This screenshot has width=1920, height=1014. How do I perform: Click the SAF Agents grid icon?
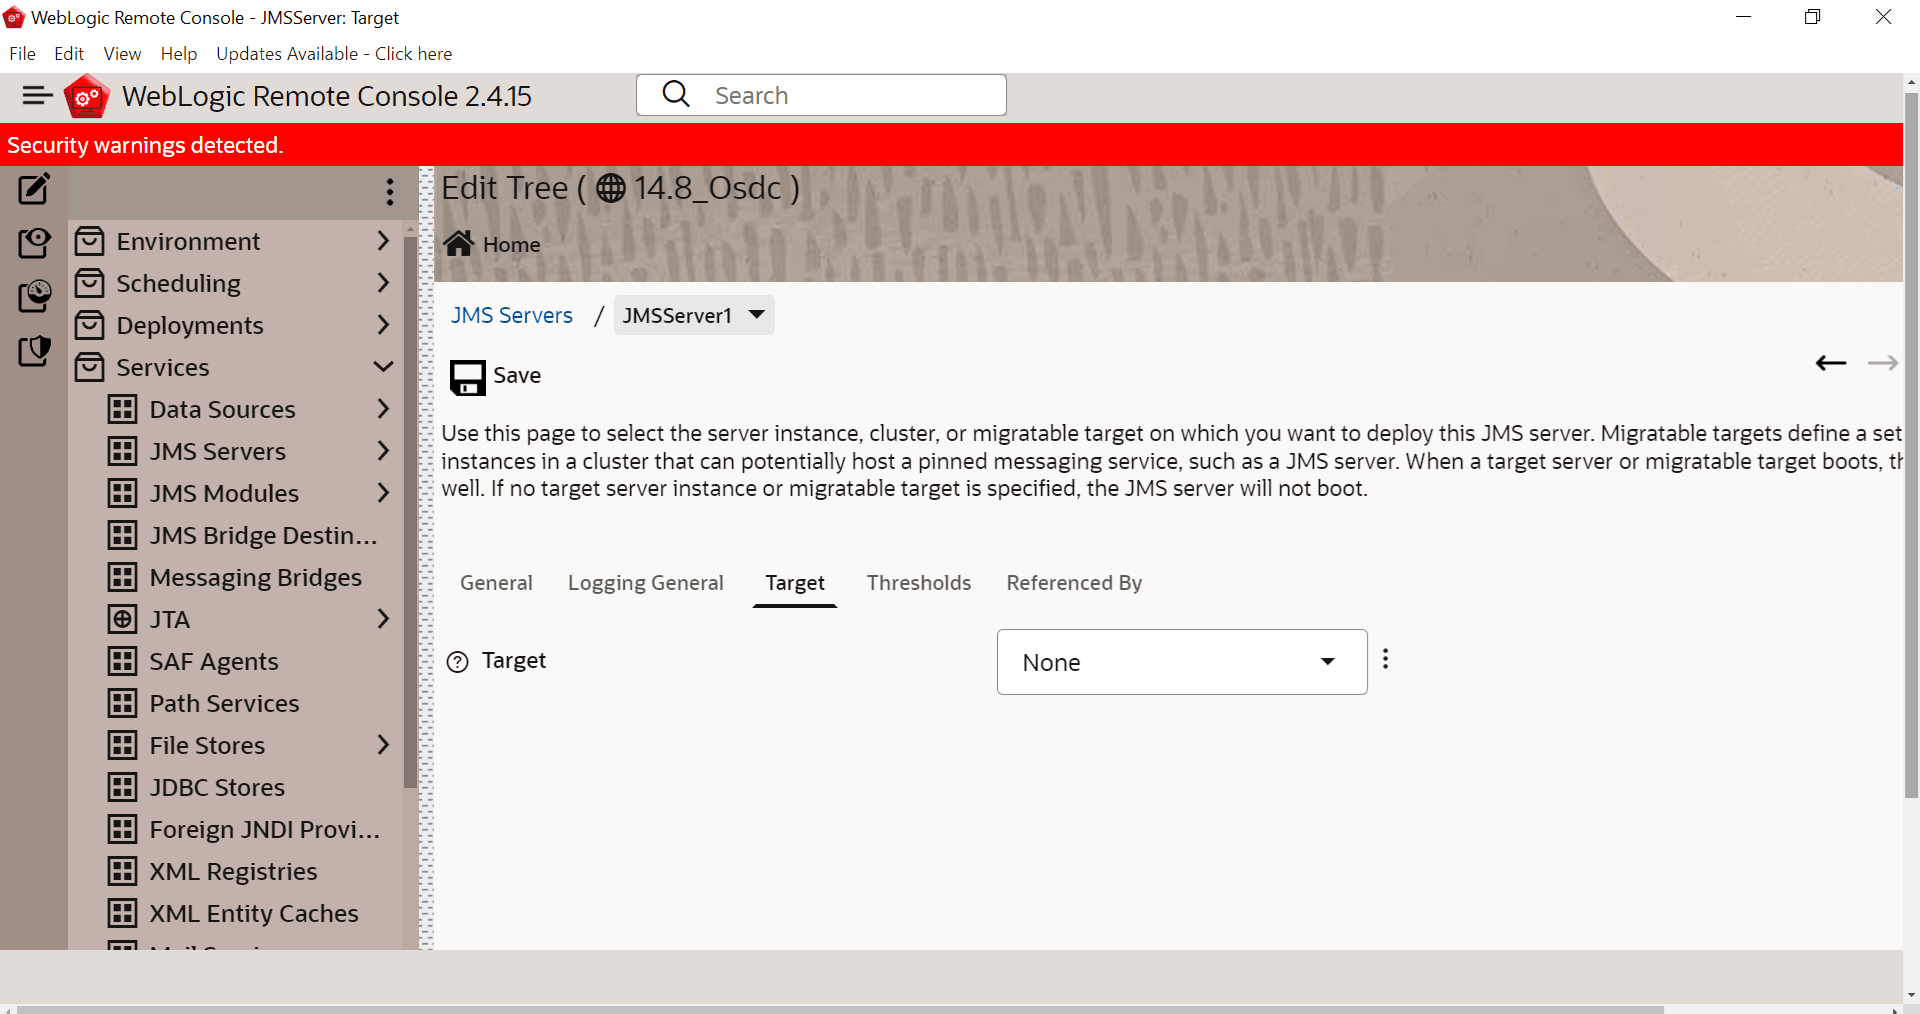(123, 661)
